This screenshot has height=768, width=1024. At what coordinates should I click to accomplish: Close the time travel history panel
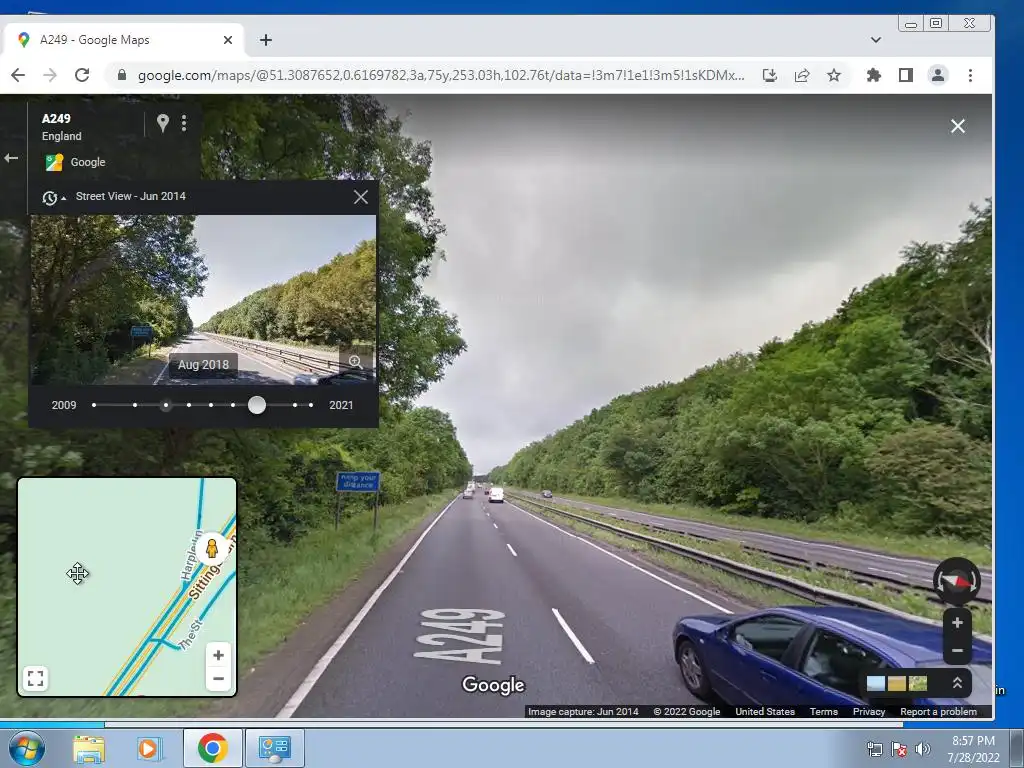coord(360,197)
